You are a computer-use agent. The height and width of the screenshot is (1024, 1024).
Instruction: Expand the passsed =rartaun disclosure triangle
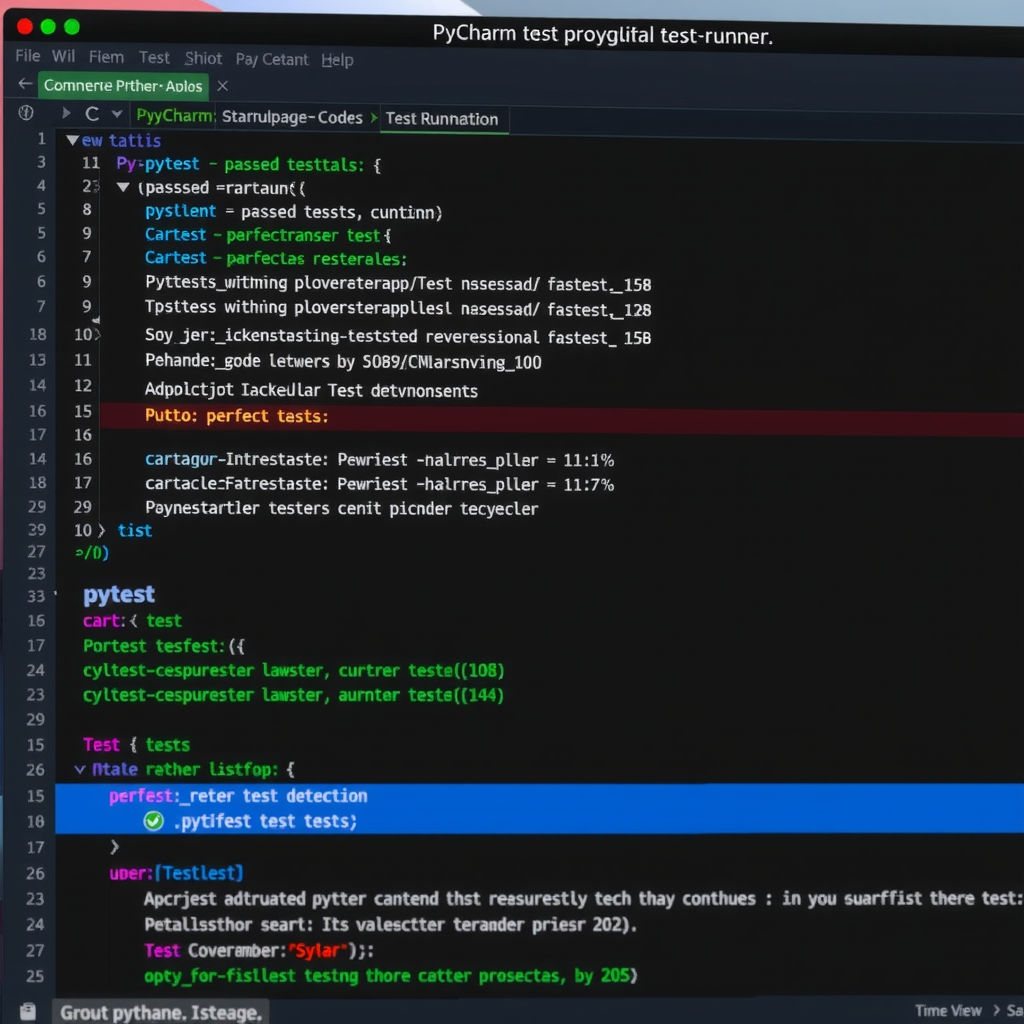[124, 187]
